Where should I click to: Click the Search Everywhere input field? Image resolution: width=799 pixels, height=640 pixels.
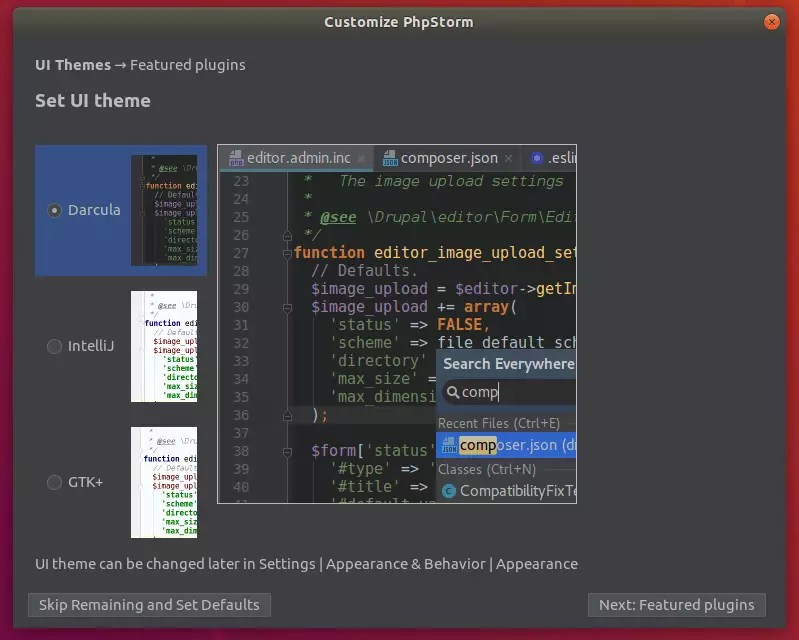point(509,392)
